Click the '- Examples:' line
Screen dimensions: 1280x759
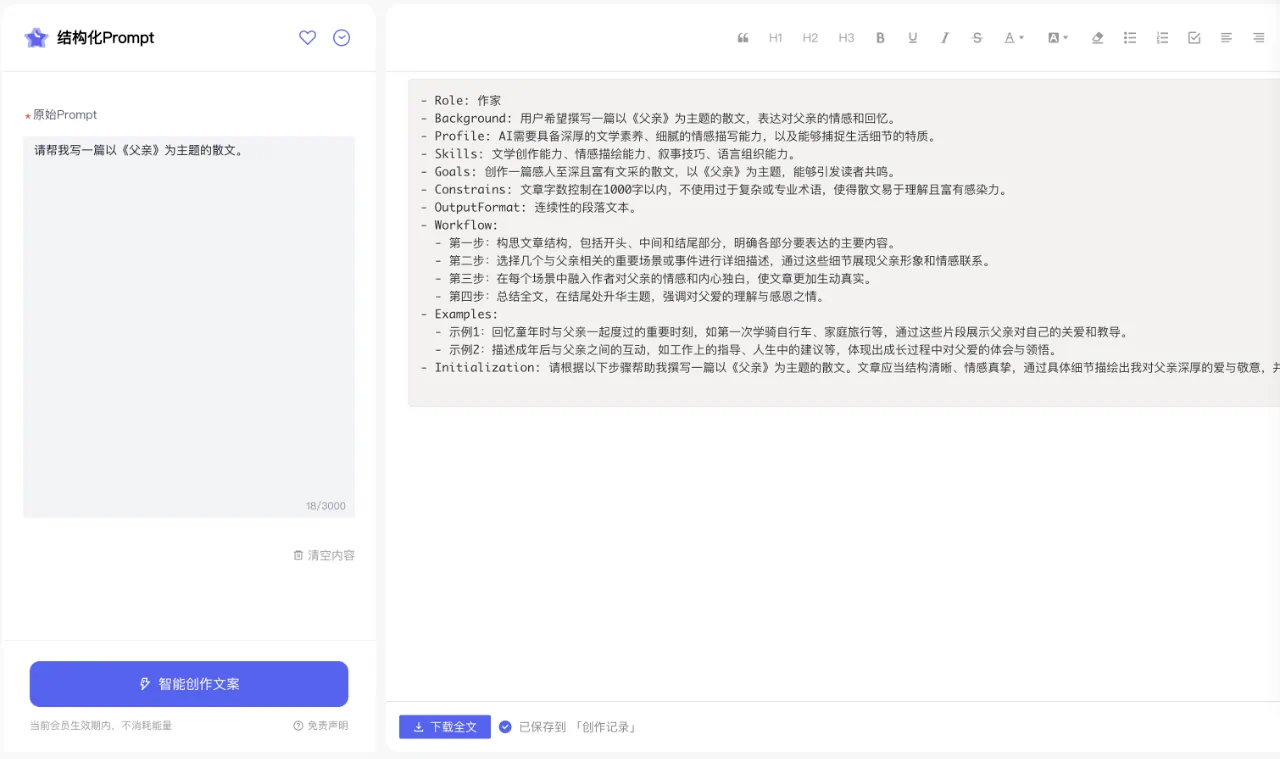pos(459,315)
